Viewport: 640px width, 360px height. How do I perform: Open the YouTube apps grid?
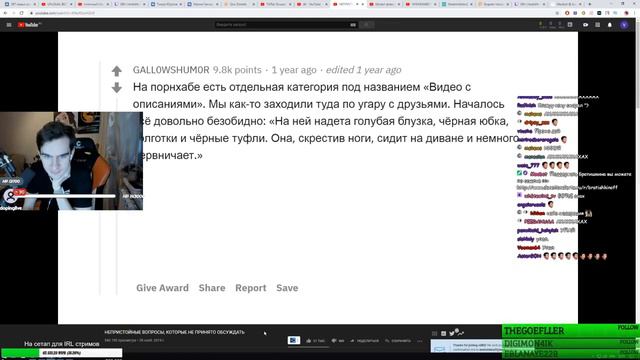[598, 25]
